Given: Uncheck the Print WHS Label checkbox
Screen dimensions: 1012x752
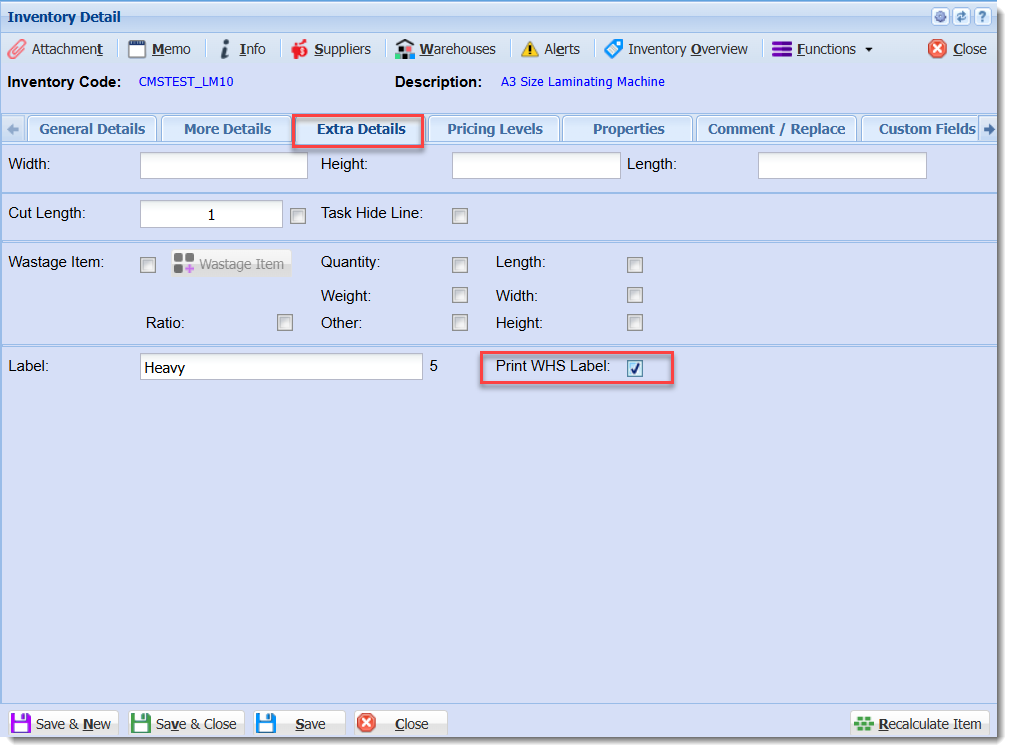Looking at the screenshot, I should click(635, 368).
